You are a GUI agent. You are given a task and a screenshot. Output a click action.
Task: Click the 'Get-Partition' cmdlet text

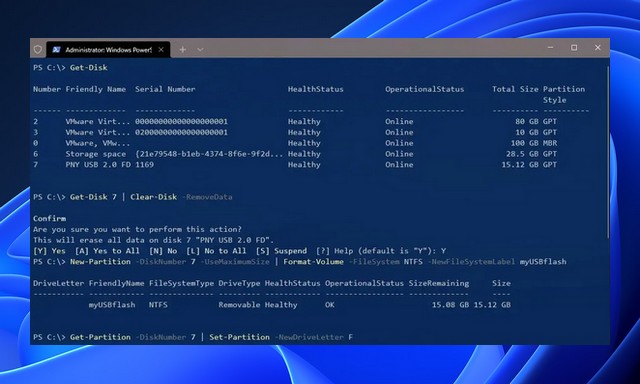pos(100,337)
